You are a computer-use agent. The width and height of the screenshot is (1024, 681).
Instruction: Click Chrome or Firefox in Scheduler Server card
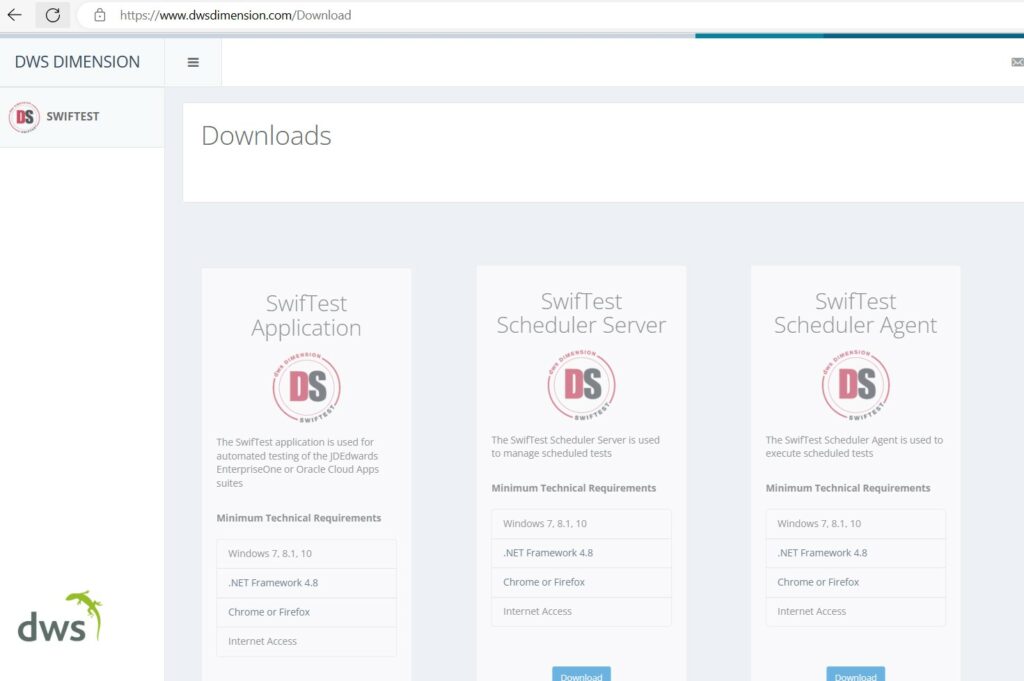pyautogui.click(x=581, y=582)
